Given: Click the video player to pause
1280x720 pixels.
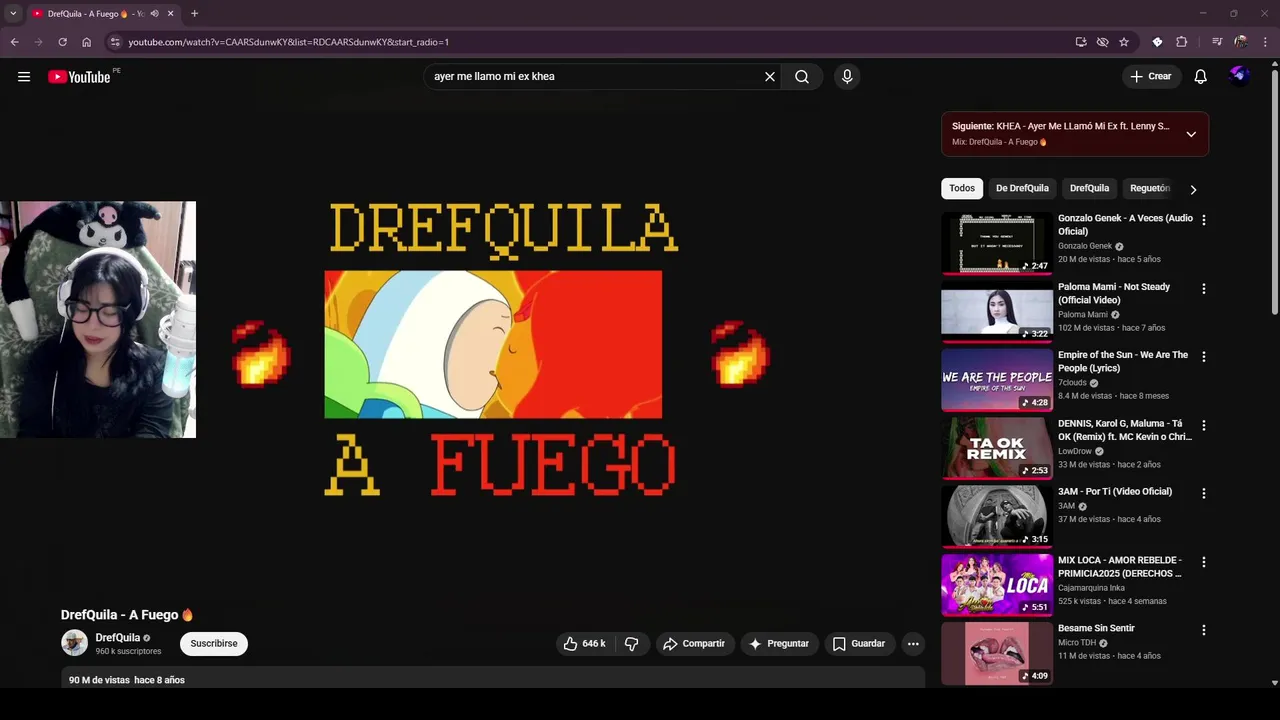Looking at the screenshot, I should (x=492, y=350).
